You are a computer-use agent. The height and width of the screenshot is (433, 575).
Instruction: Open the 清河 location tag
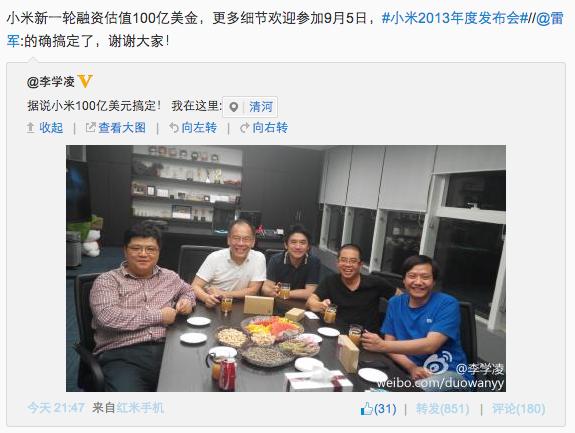pos(261,107)
